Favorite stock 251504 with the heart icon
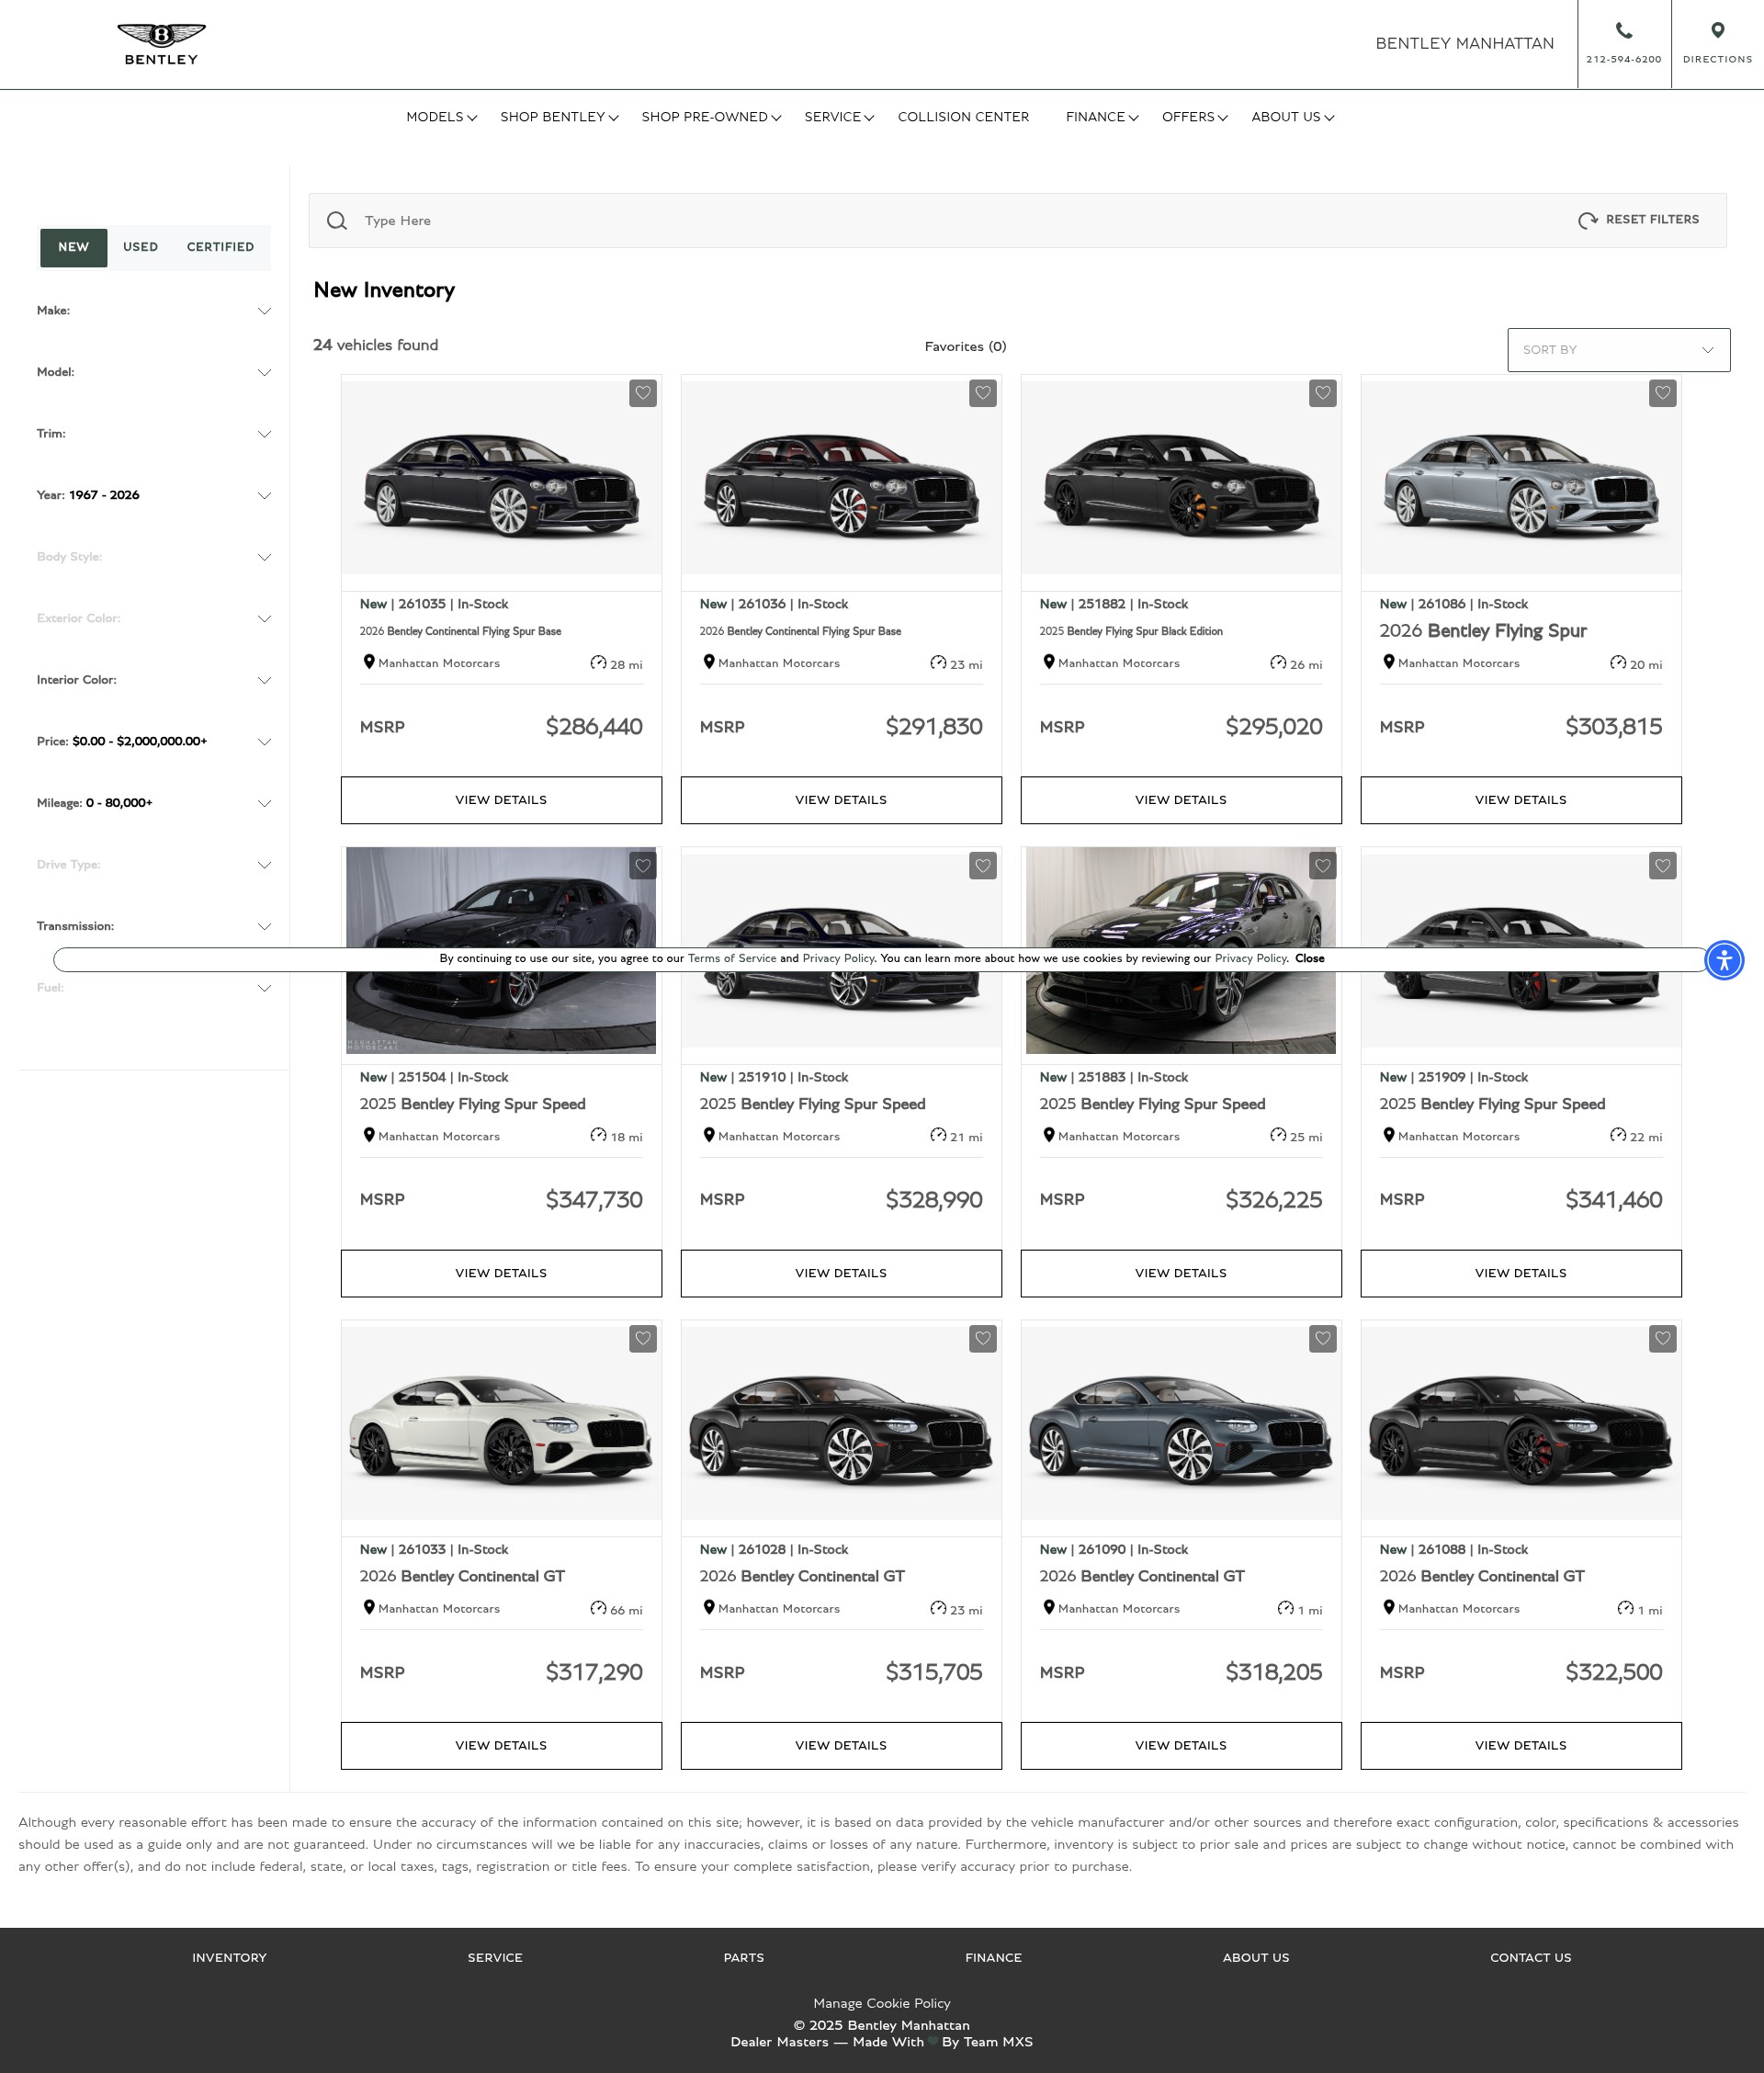The height and width of the screenshot is (2073, 1764). (643, 866)
